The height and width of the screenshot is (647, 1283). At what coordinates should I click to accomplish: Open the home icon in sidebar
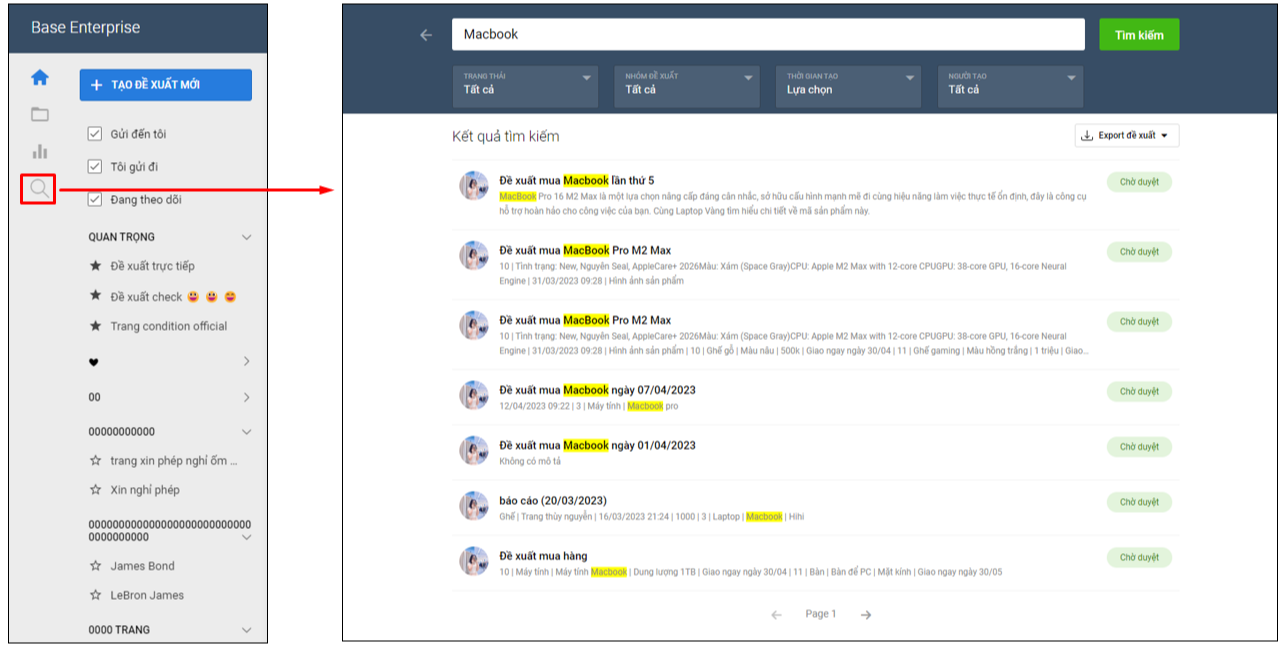tap(40, 77)
